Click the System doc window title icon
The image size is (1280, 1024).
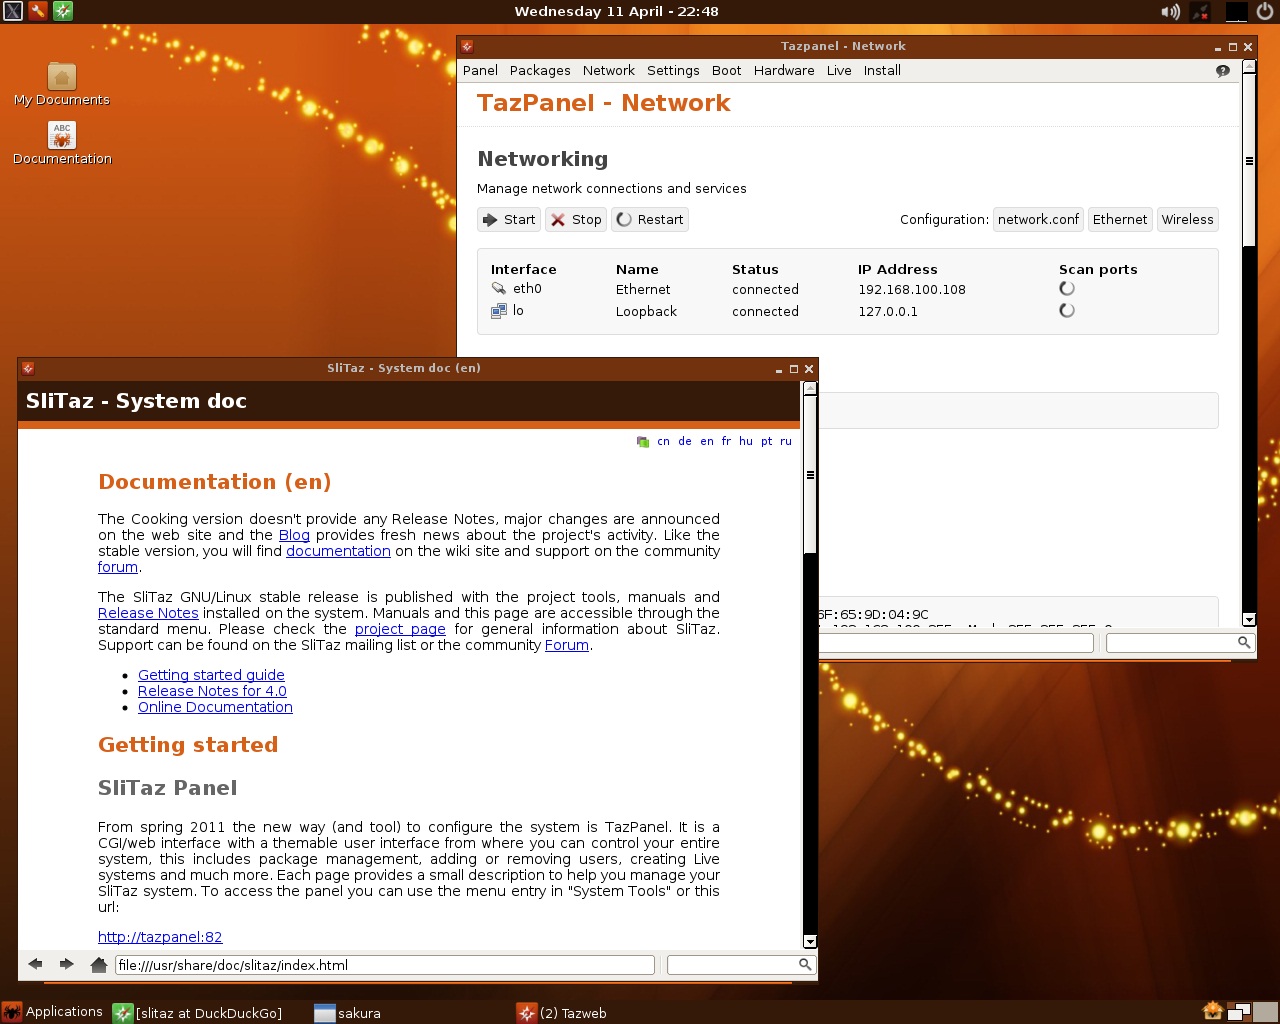pyautogui.click(x=28, y=368)
